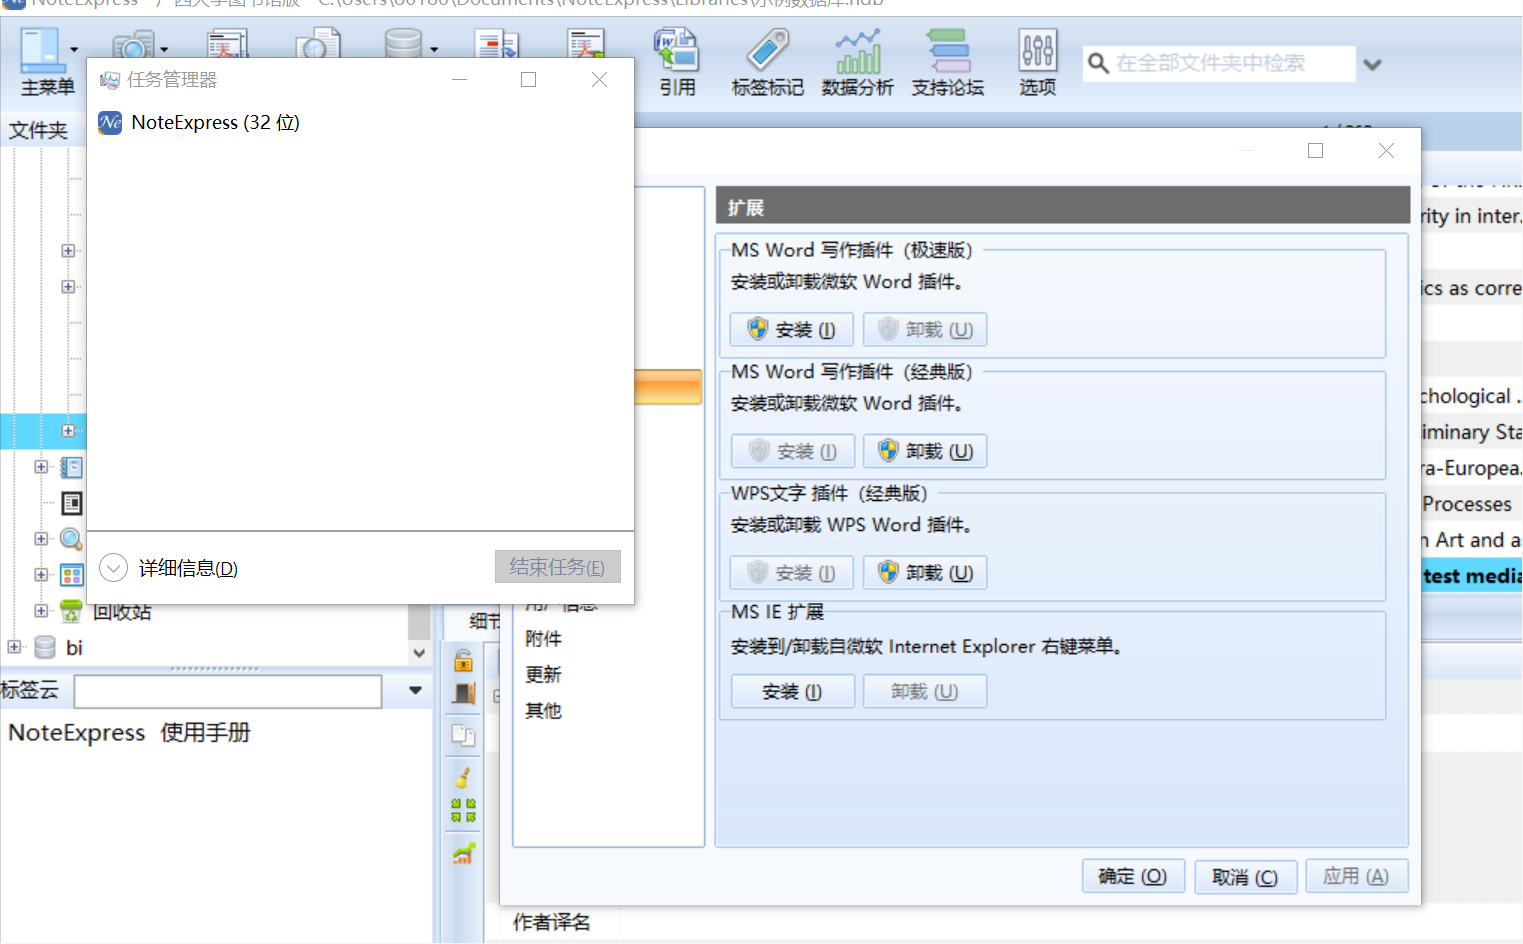Confirm options with 确定 (O)
This screenshot has height=944, width=1523.
pyautogui.click(x=1133, y=877)
